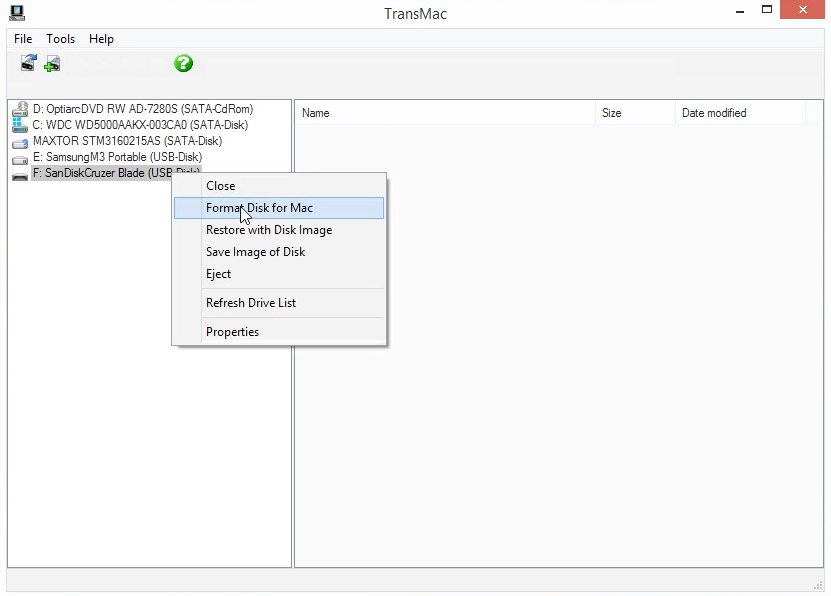The width and height of the screenshot is (831, 596).
Task: Choose Restore with Disk Image
Action: click(279, 230)
